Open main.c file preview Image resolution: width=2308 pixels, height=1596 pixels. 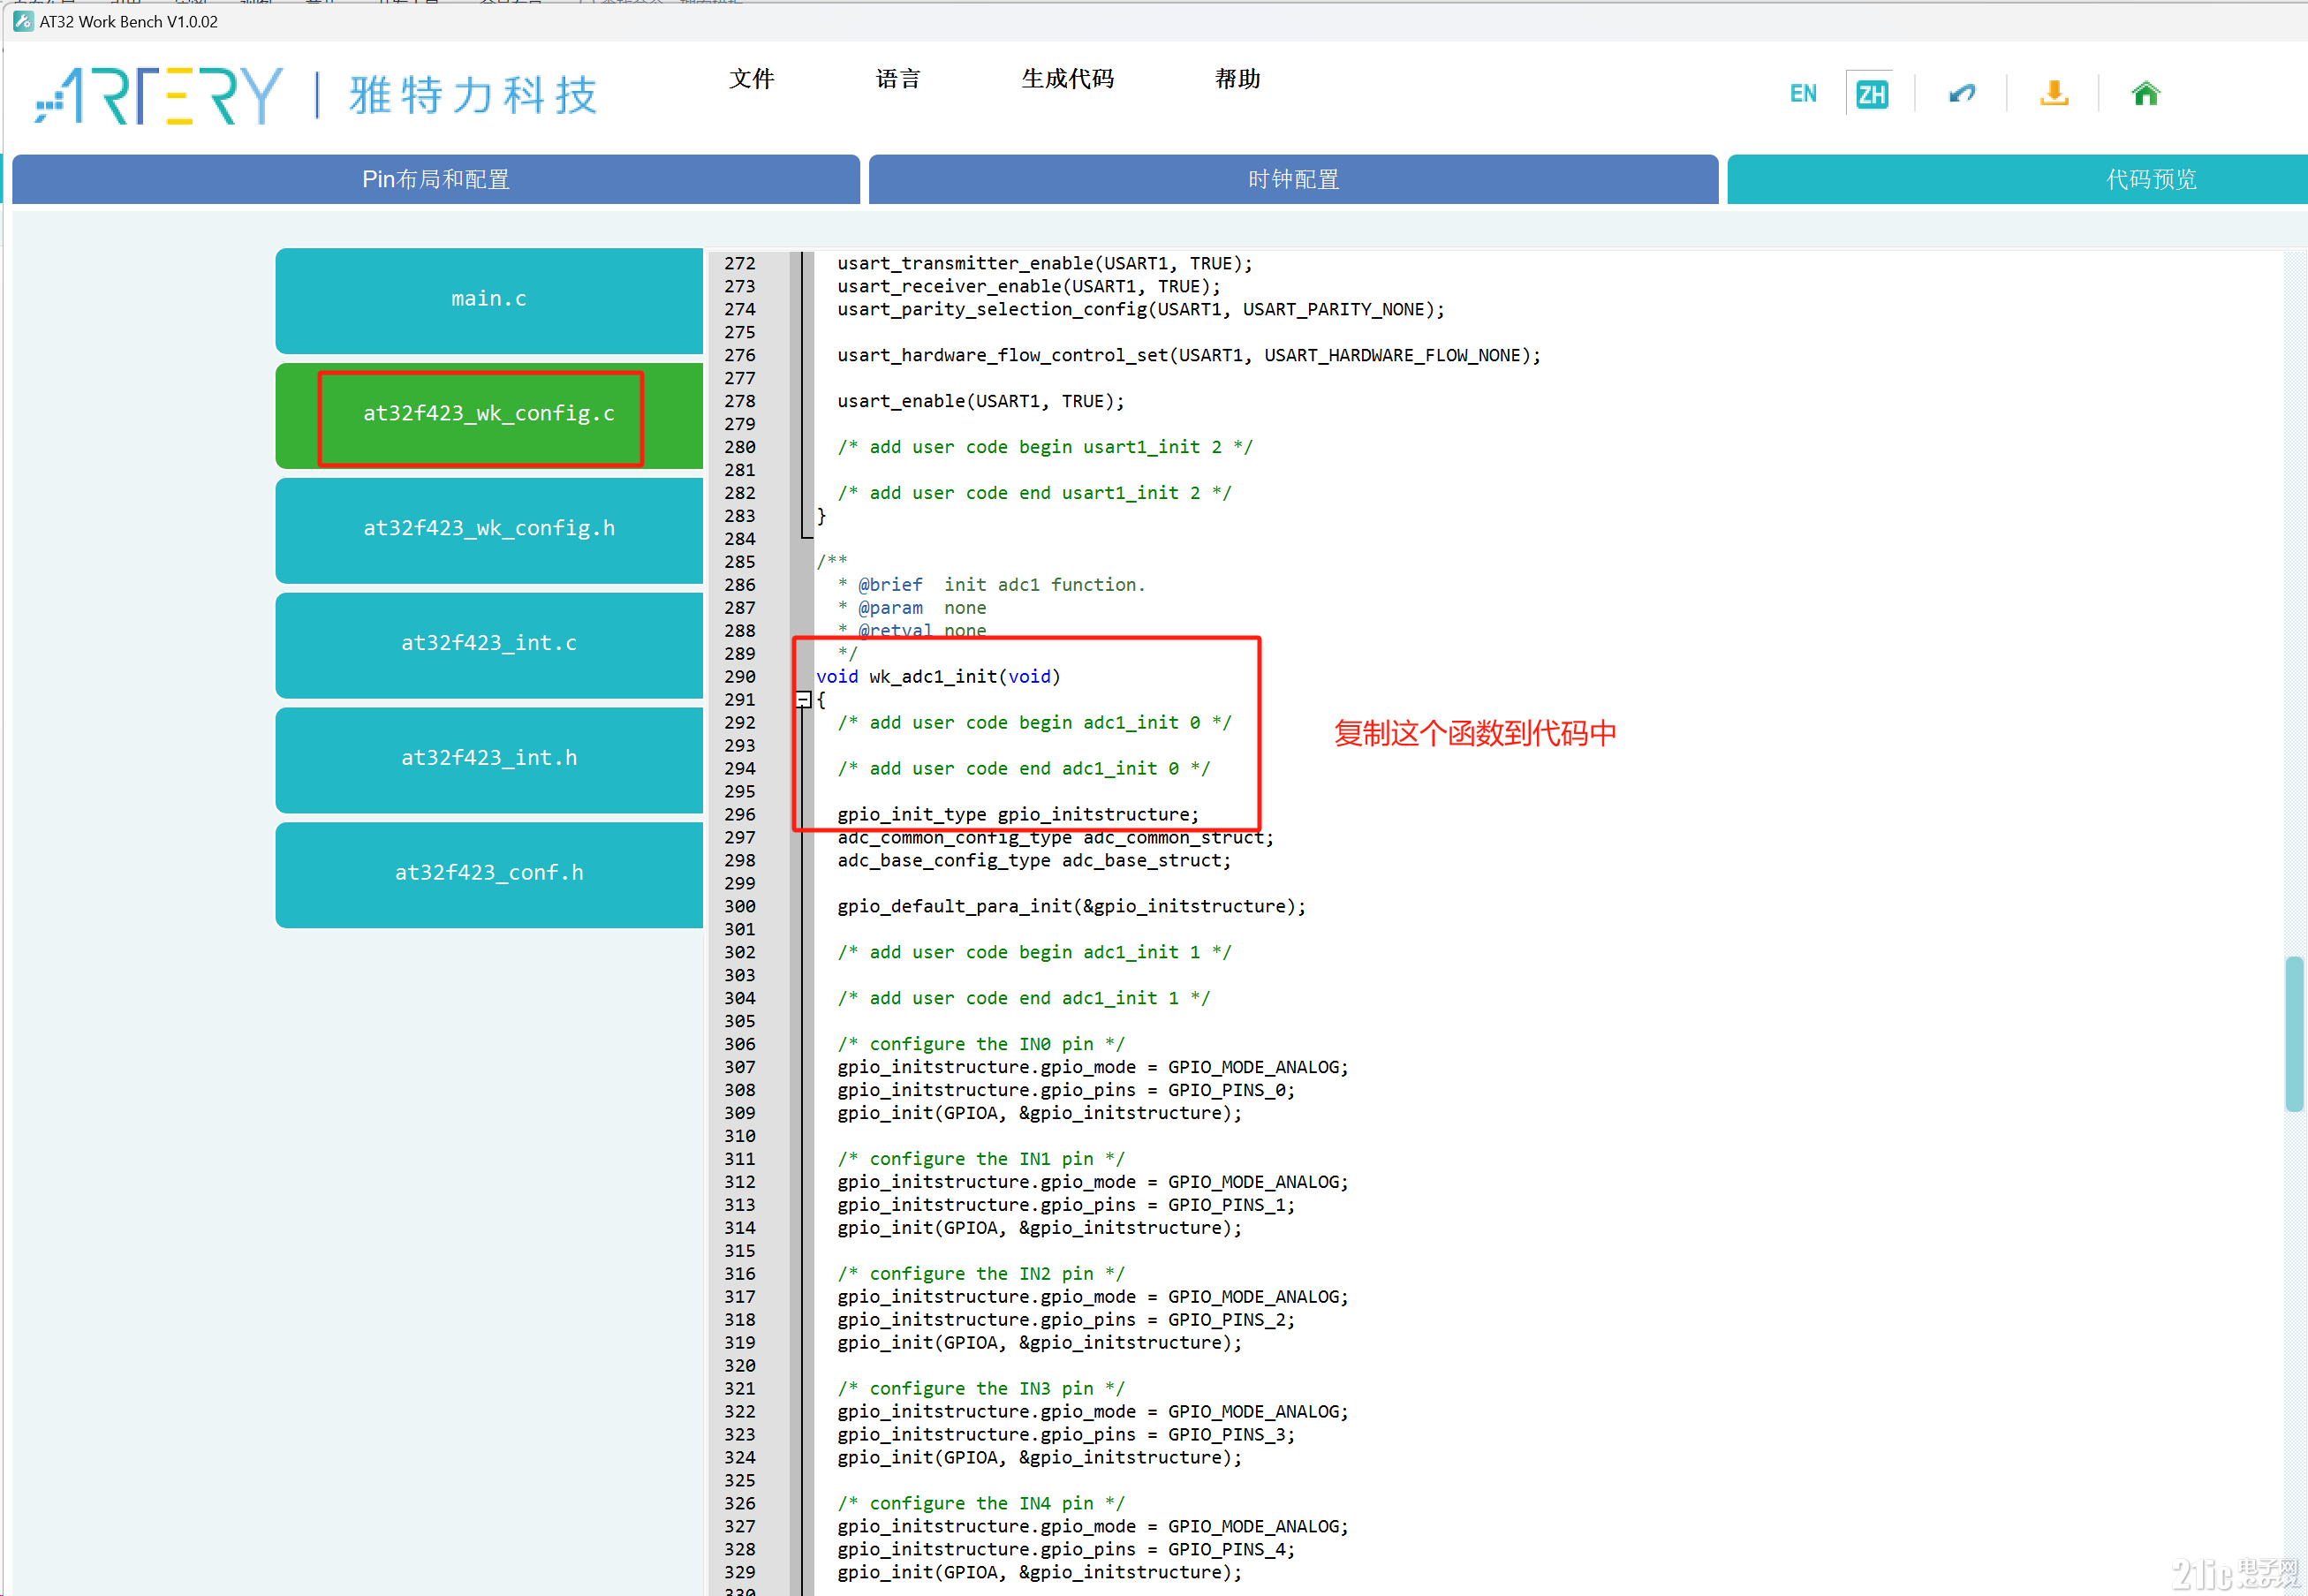point(489,300)
